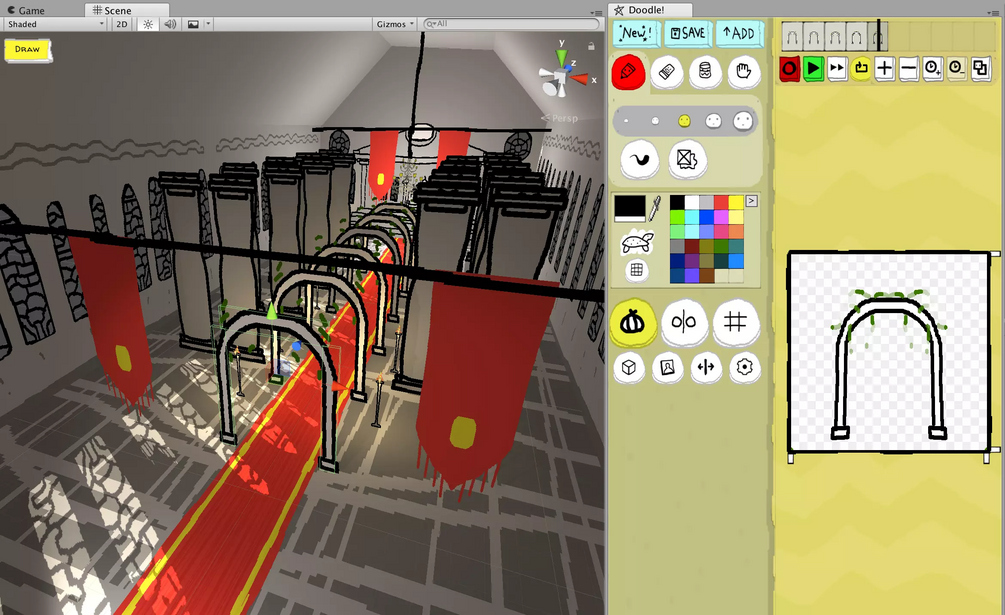1005x615 pixels.
Task: Remove a frame with minus button
Action: pyautogui.click(x=908, y=69)
